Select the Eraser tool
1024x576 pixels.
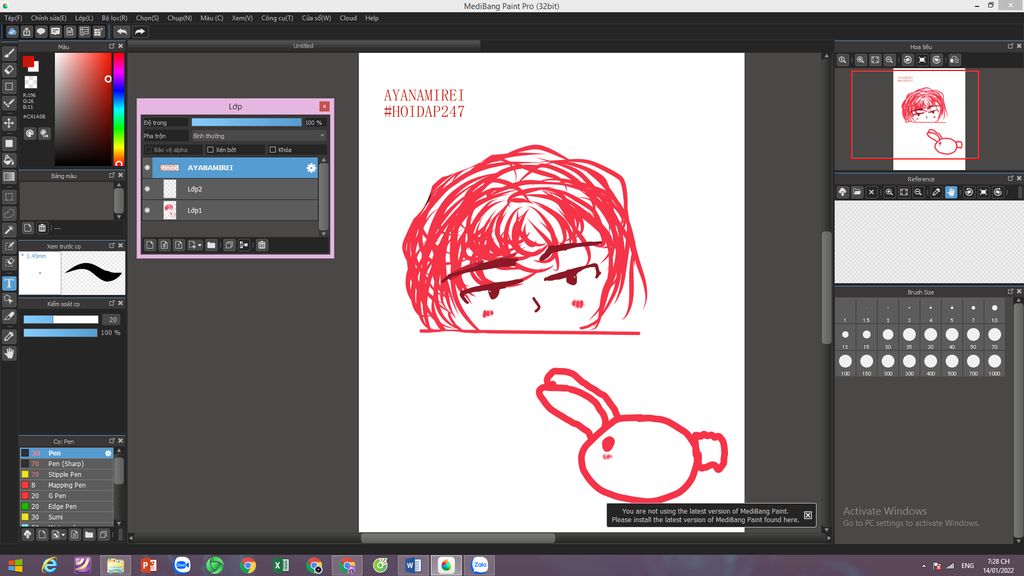coord(9,69)
